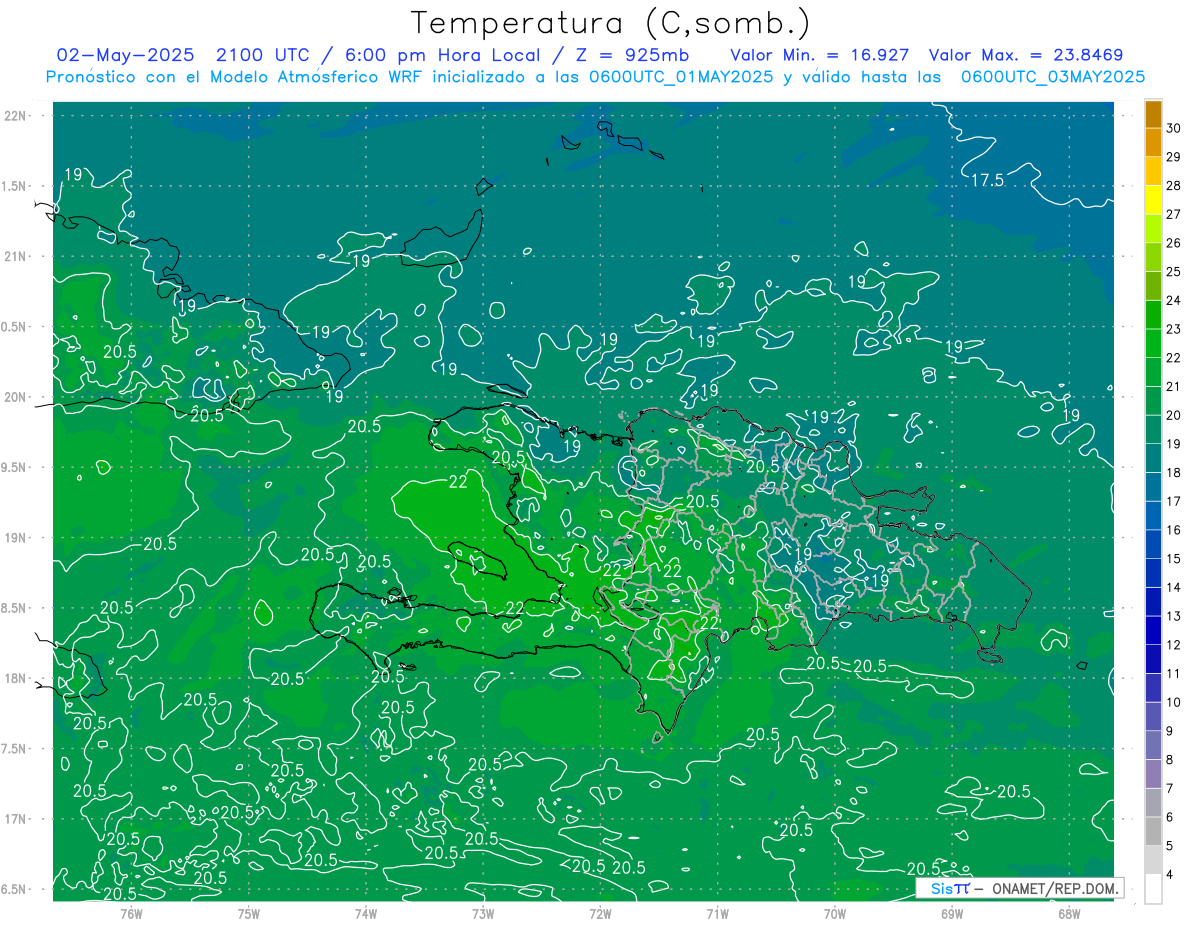Click the "19N" latitude axis label
Viewport: 1200px width, 927px height.
[15, 538]
